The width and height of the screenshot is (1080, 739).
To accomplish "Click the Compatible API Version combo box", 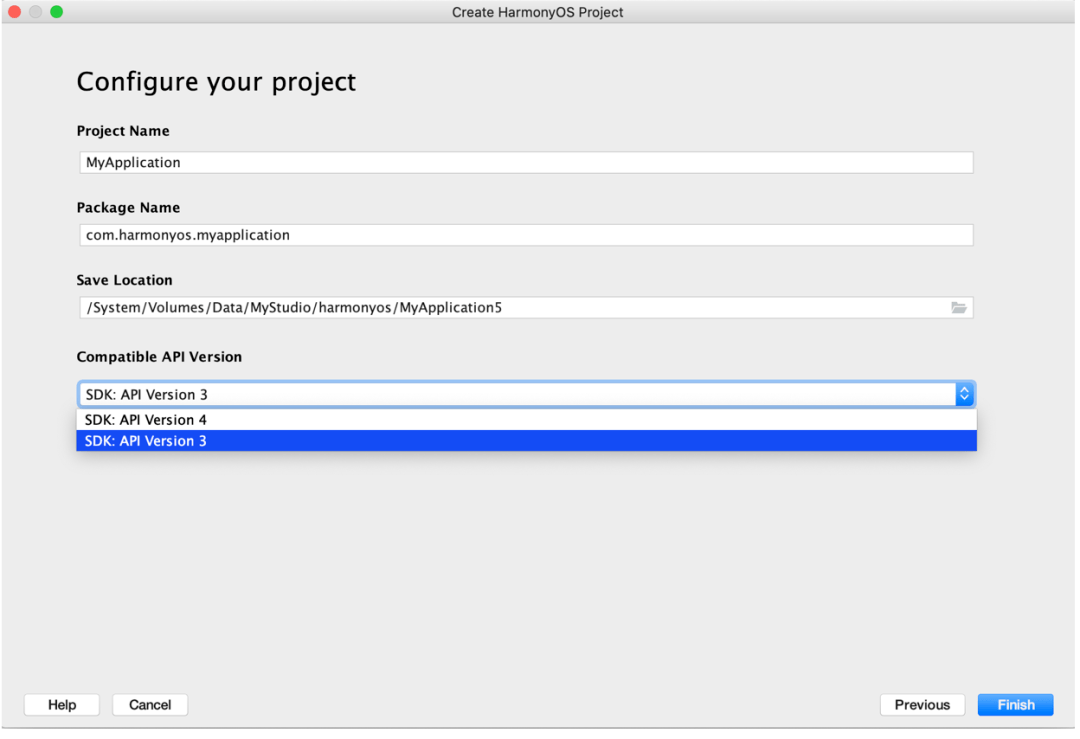I will pyautogui.click(x=526, y=394).
